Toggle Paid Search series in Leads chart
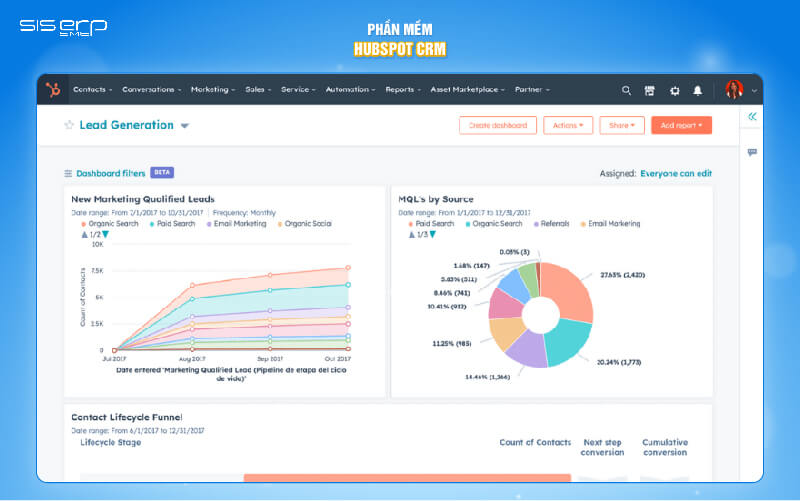Screen dimensions: 800x501 [172, 223]
